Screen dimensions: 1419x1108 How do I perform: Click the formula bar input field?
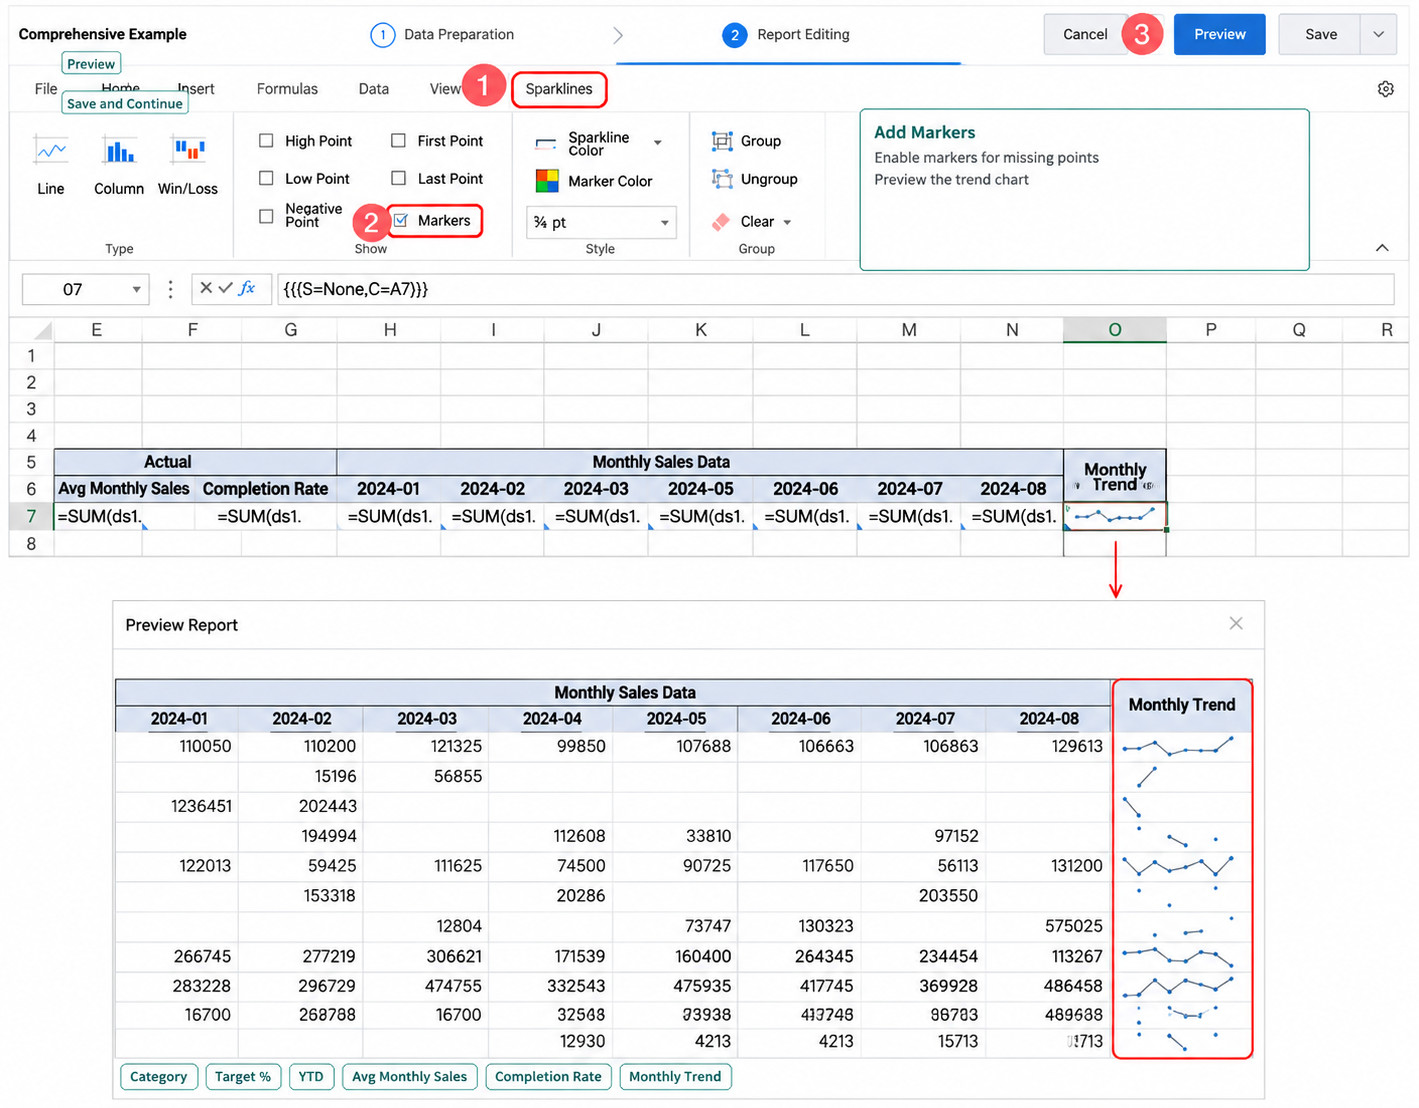pyautogui.click(x=835, y=289)
